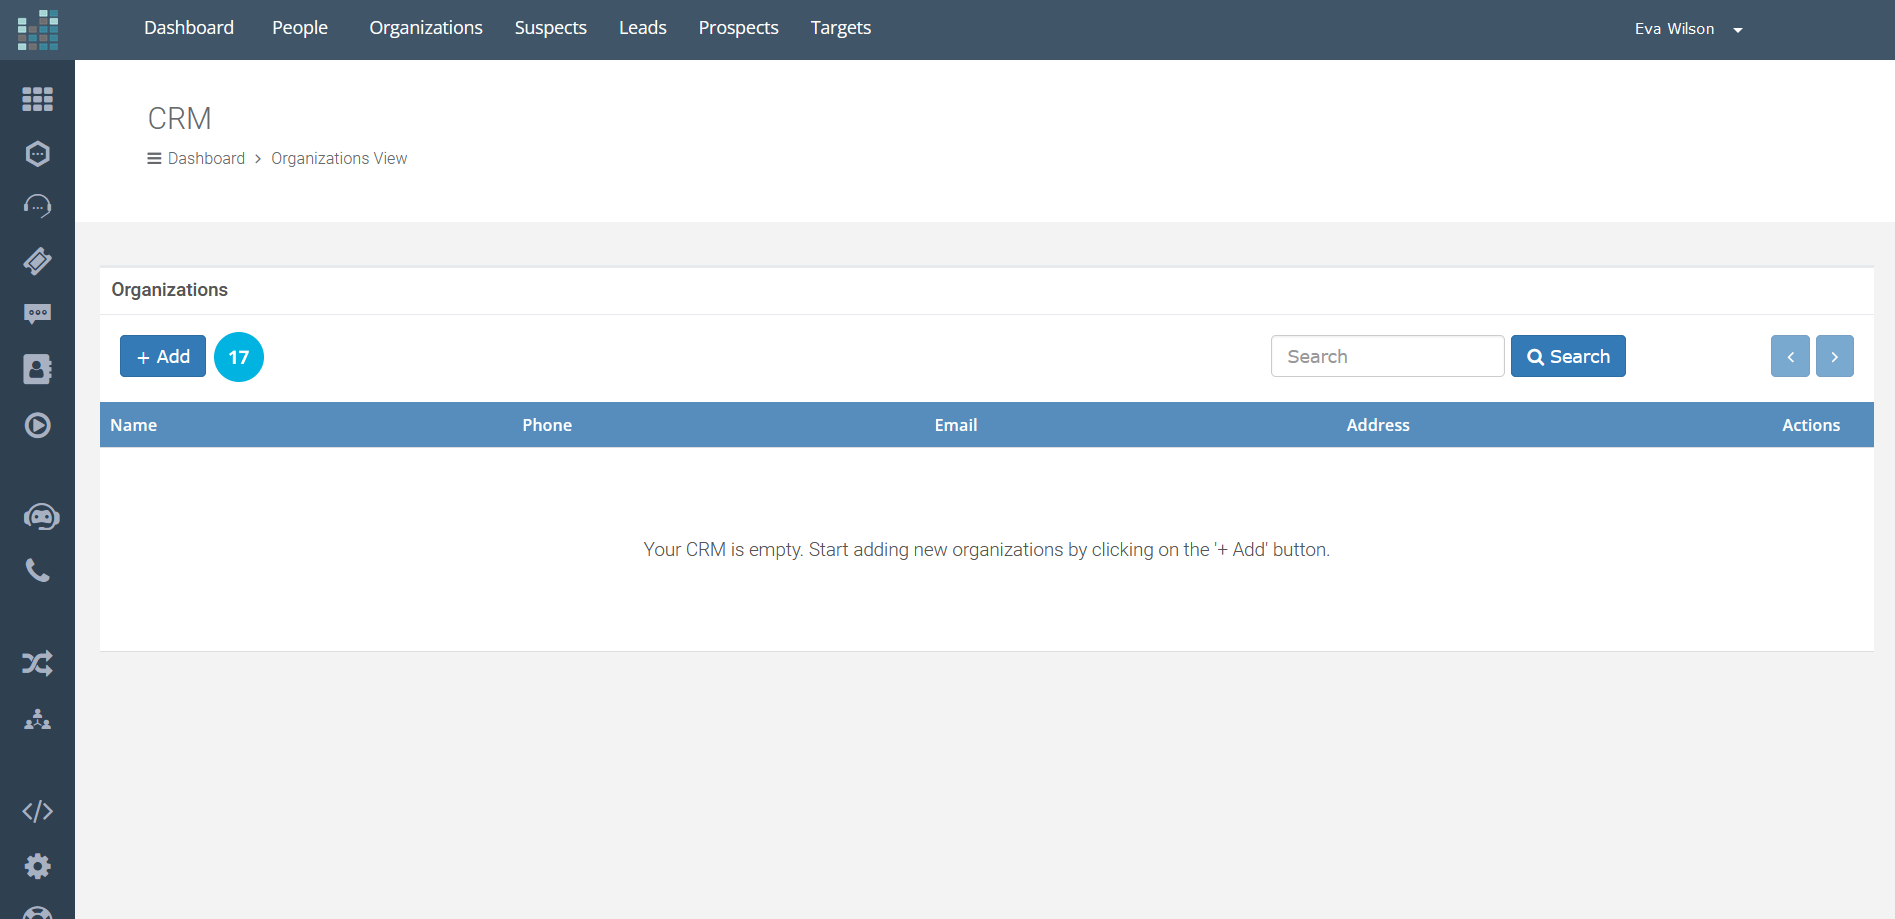1895x919 pixels.
Task: Open the hexagon chat module icon
Action: [38, 153]
